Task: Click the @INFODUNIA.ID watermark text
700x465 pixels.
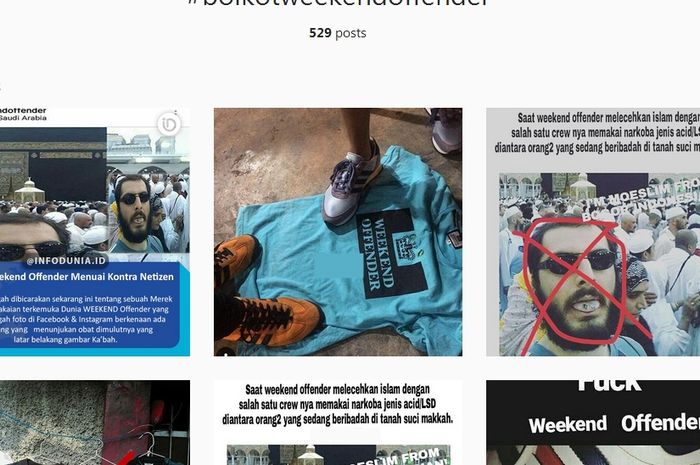Action: [x=66, y=261]
